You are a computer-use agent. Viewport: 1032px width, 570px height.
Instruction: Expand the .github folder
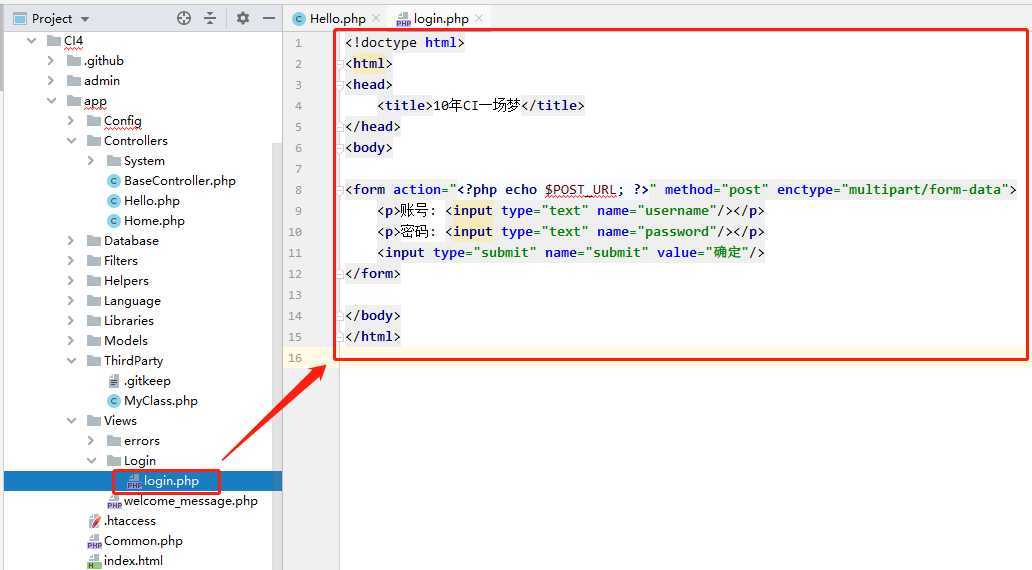pos(51,61)
